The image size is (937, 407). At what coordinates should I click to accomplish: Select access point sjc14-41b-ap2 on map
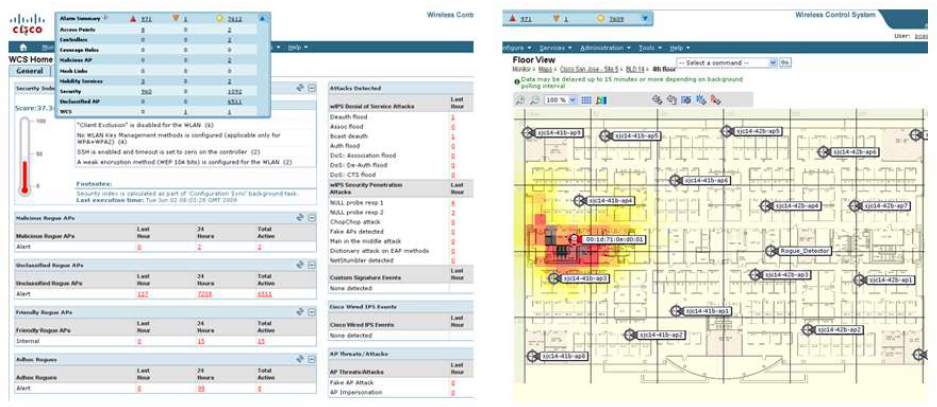[654, 335]
